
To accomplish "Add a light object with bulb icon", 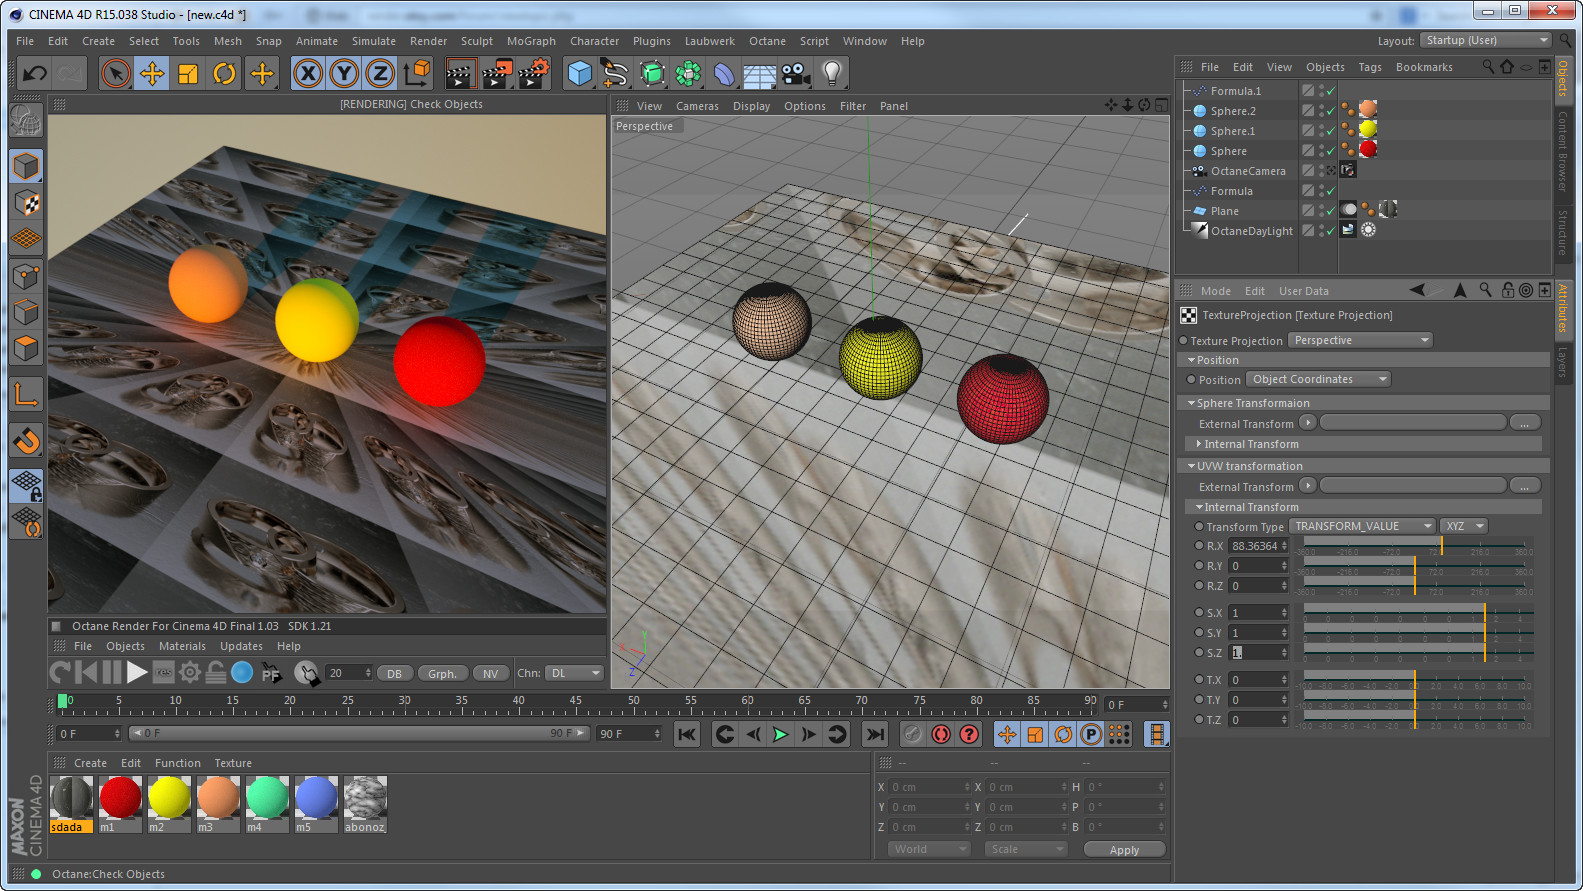I will pos(832,73).
